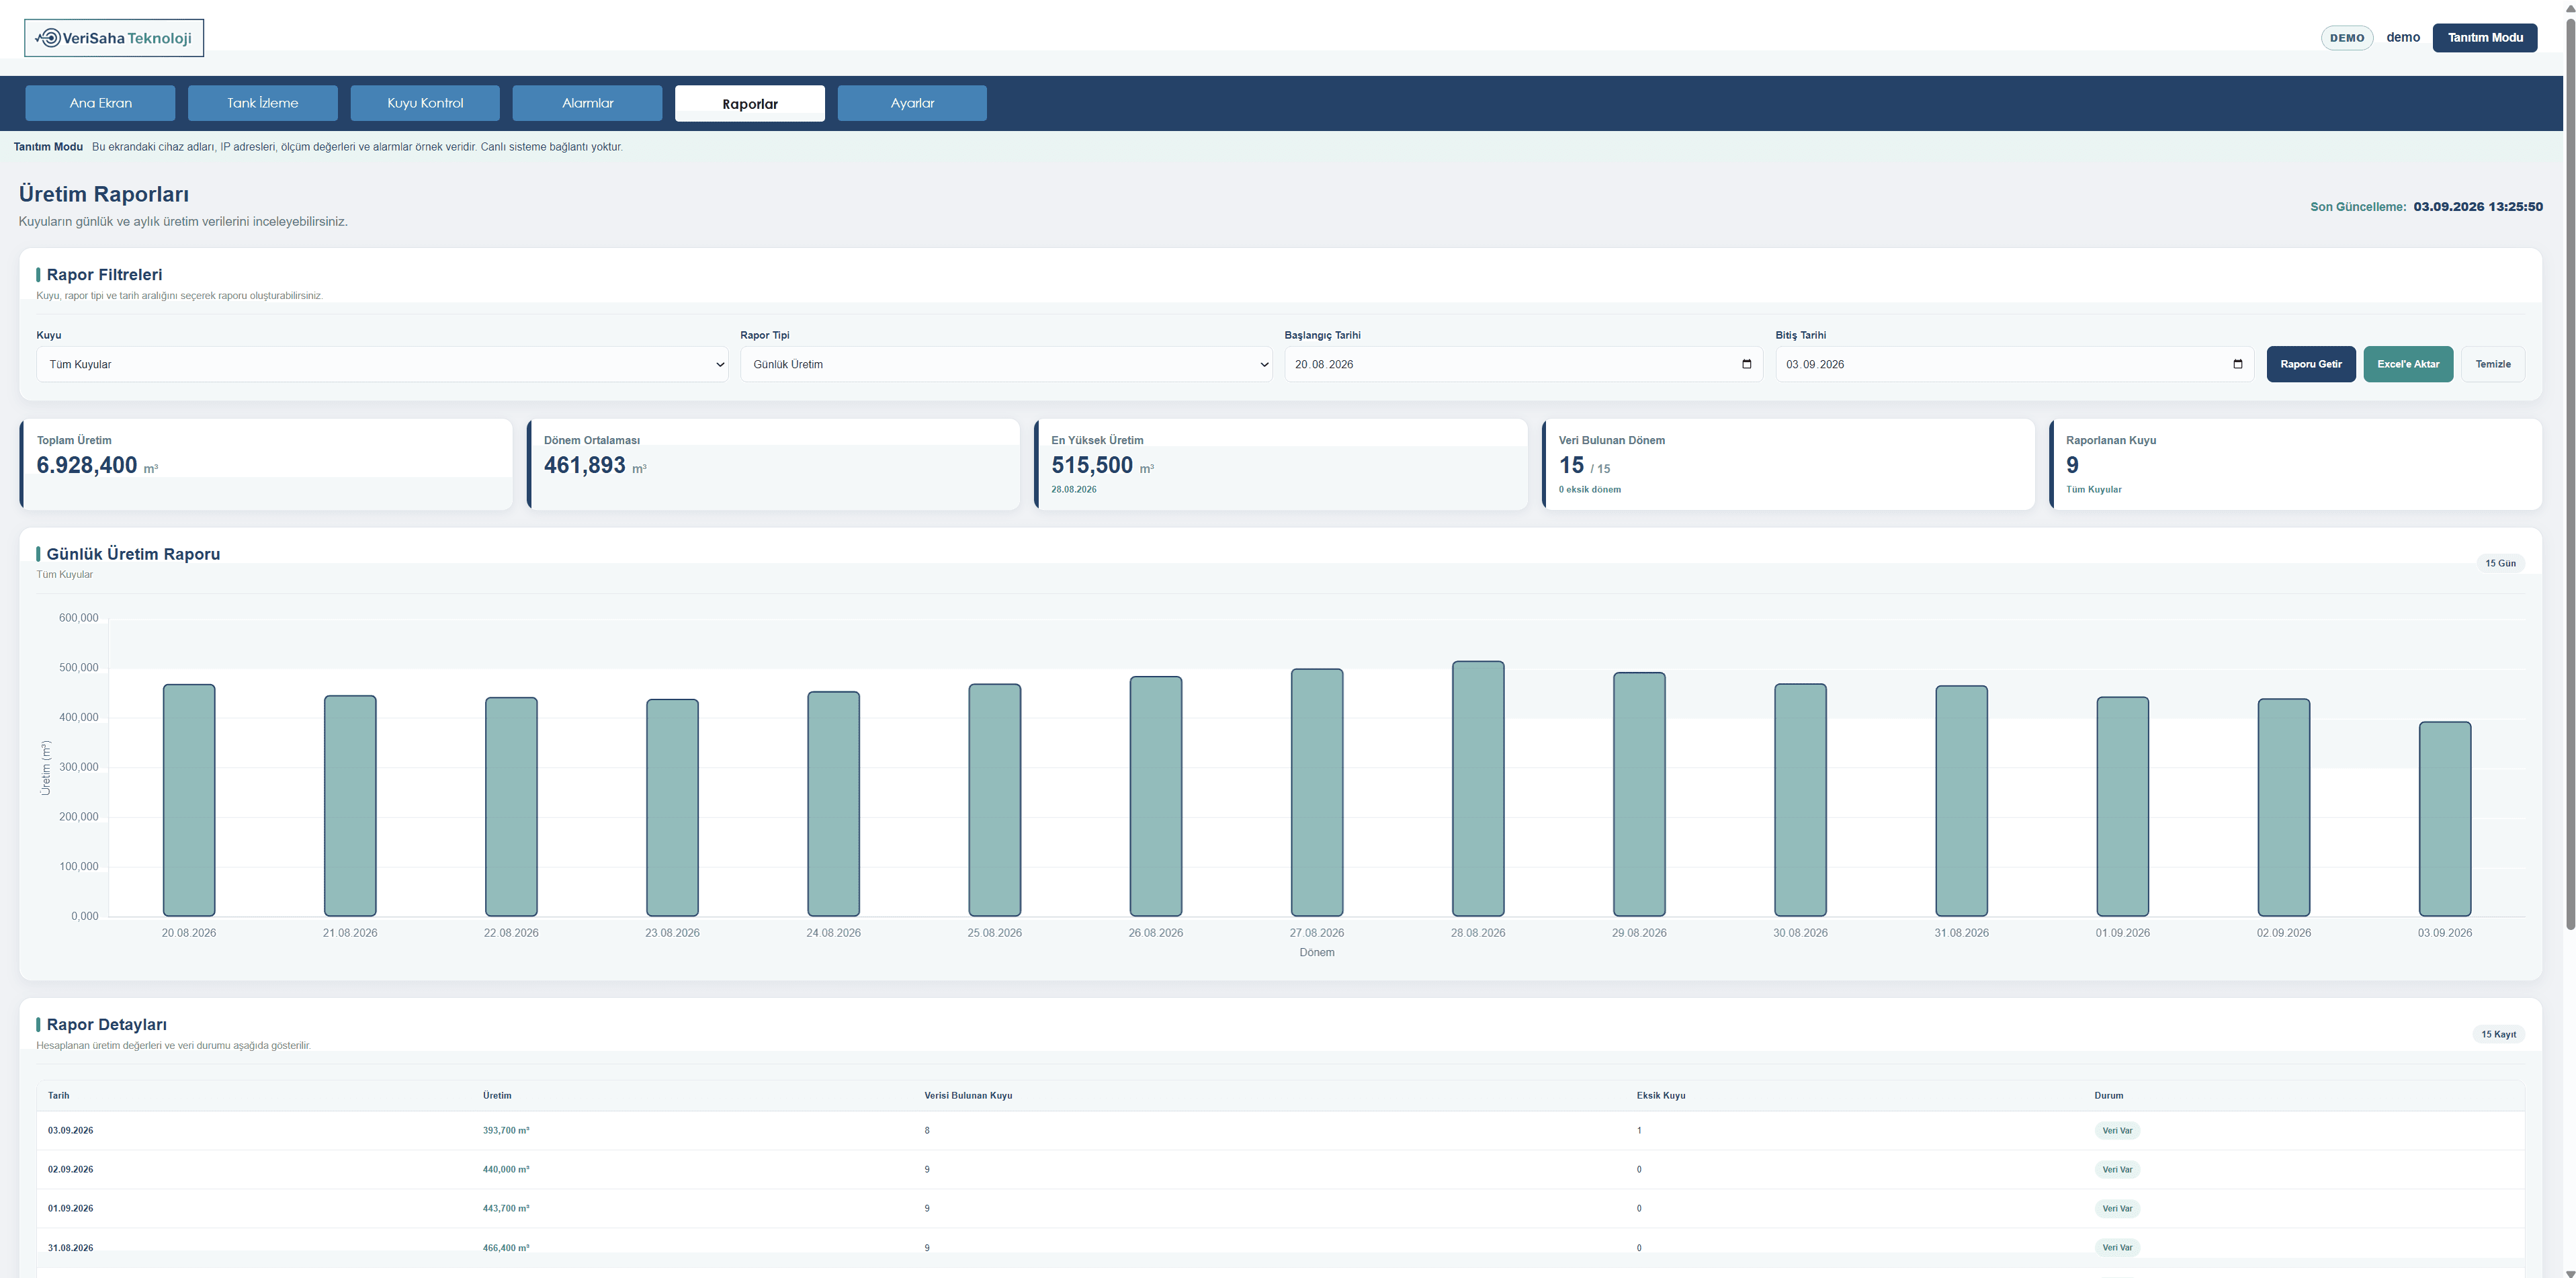
Task: Click the 03.09.2026 chart bar
Action: click(2445, 819)
